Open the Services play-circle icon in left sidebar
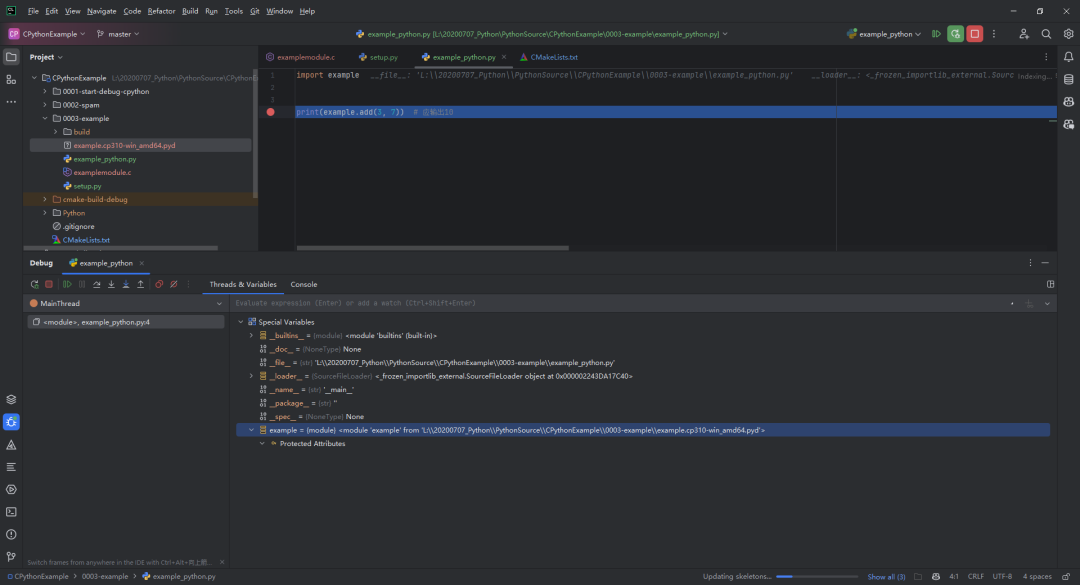This screenshot has height=585, width=1080. click(11, 490)
